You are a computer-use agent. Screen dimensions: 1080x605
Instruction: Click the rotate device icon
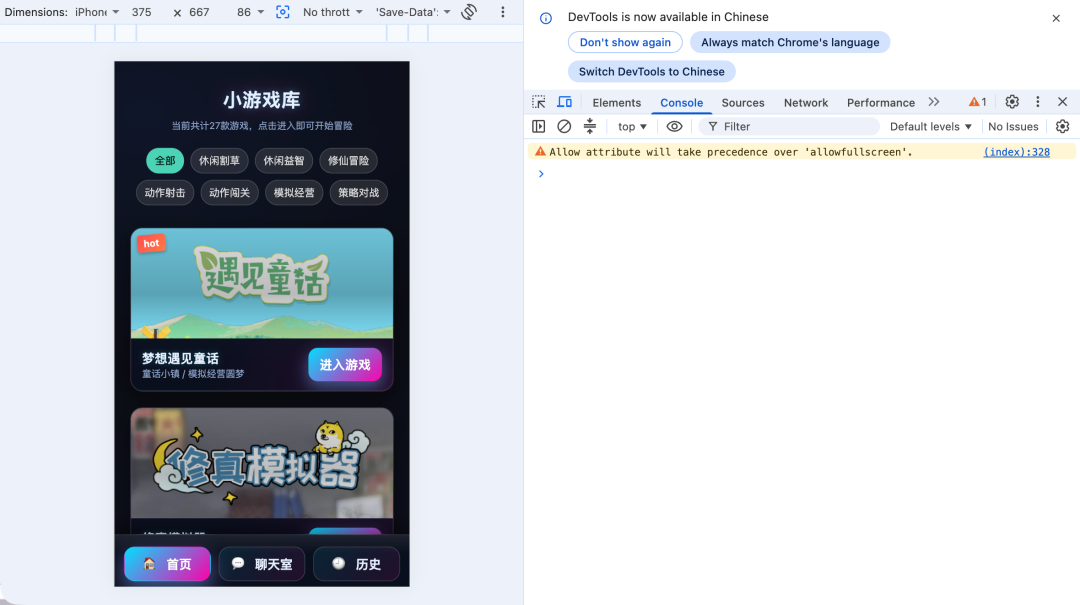pos(469,12)
